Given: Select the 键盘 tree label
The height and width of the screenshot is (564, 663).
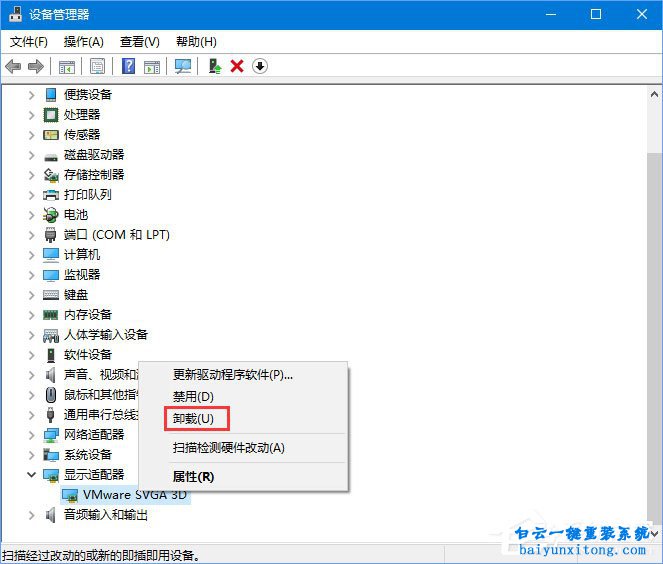Looking at the screenshot, I should (x=76, y=295).
